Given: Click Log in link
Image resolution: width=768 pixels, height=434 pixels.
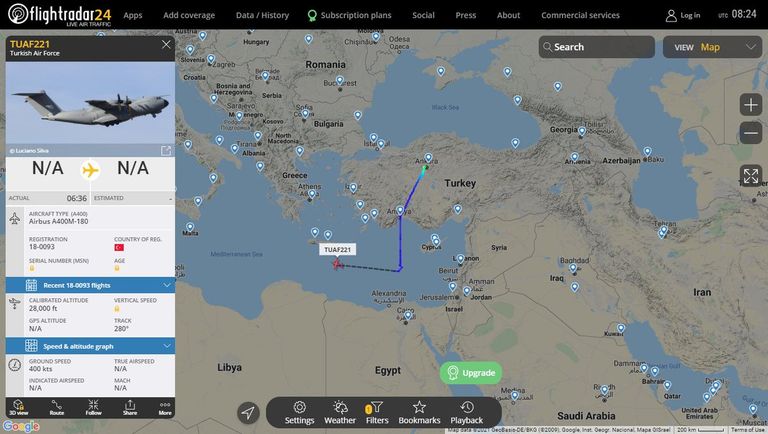Looking at the screenshot, I should coord(683,15).
